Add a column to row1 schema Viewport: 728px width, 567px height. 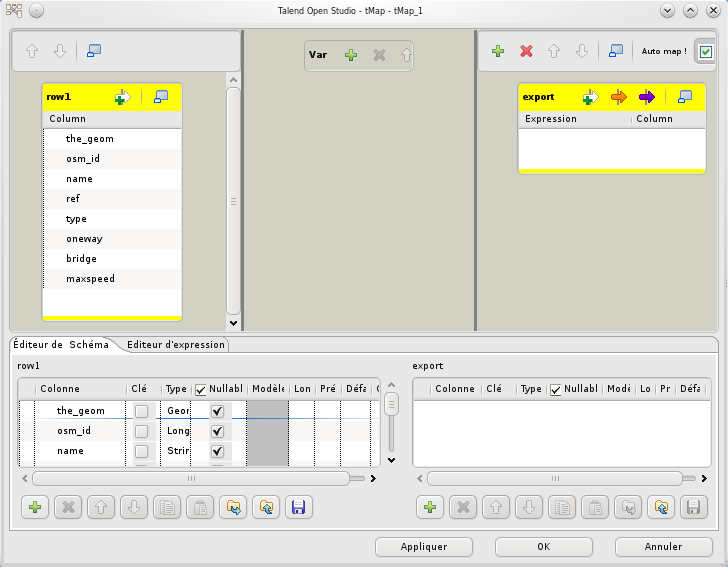click(x=35, y=507)
